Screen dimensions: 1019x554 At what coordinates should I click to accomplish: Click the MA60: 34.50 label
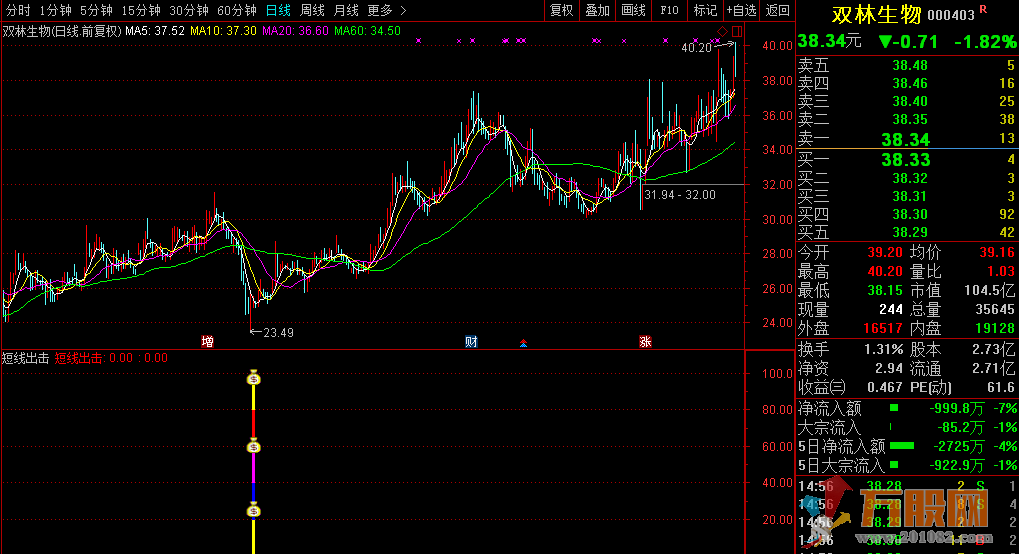click(367, 31)
